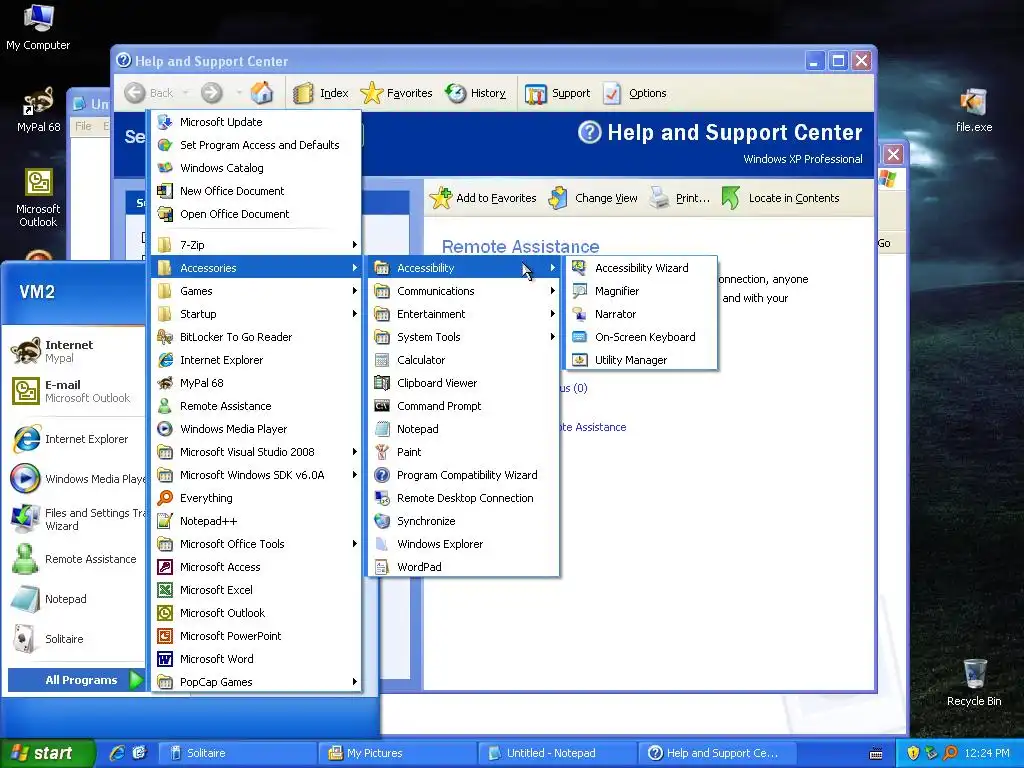The height and width of the screenshot is (768, 1024).
Task: Click the New Office Document icon
Action: click(165, 191)
